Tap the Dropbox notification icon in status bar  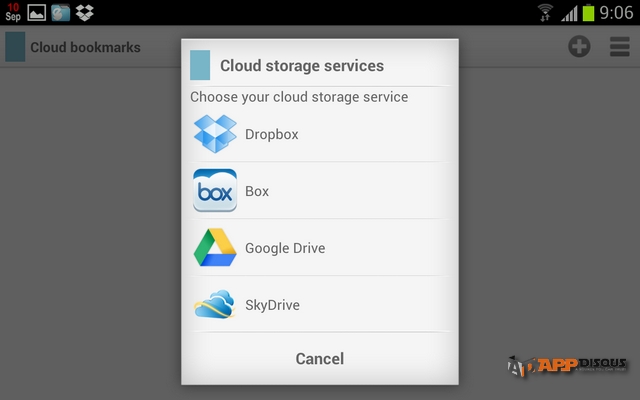(85, 12)
